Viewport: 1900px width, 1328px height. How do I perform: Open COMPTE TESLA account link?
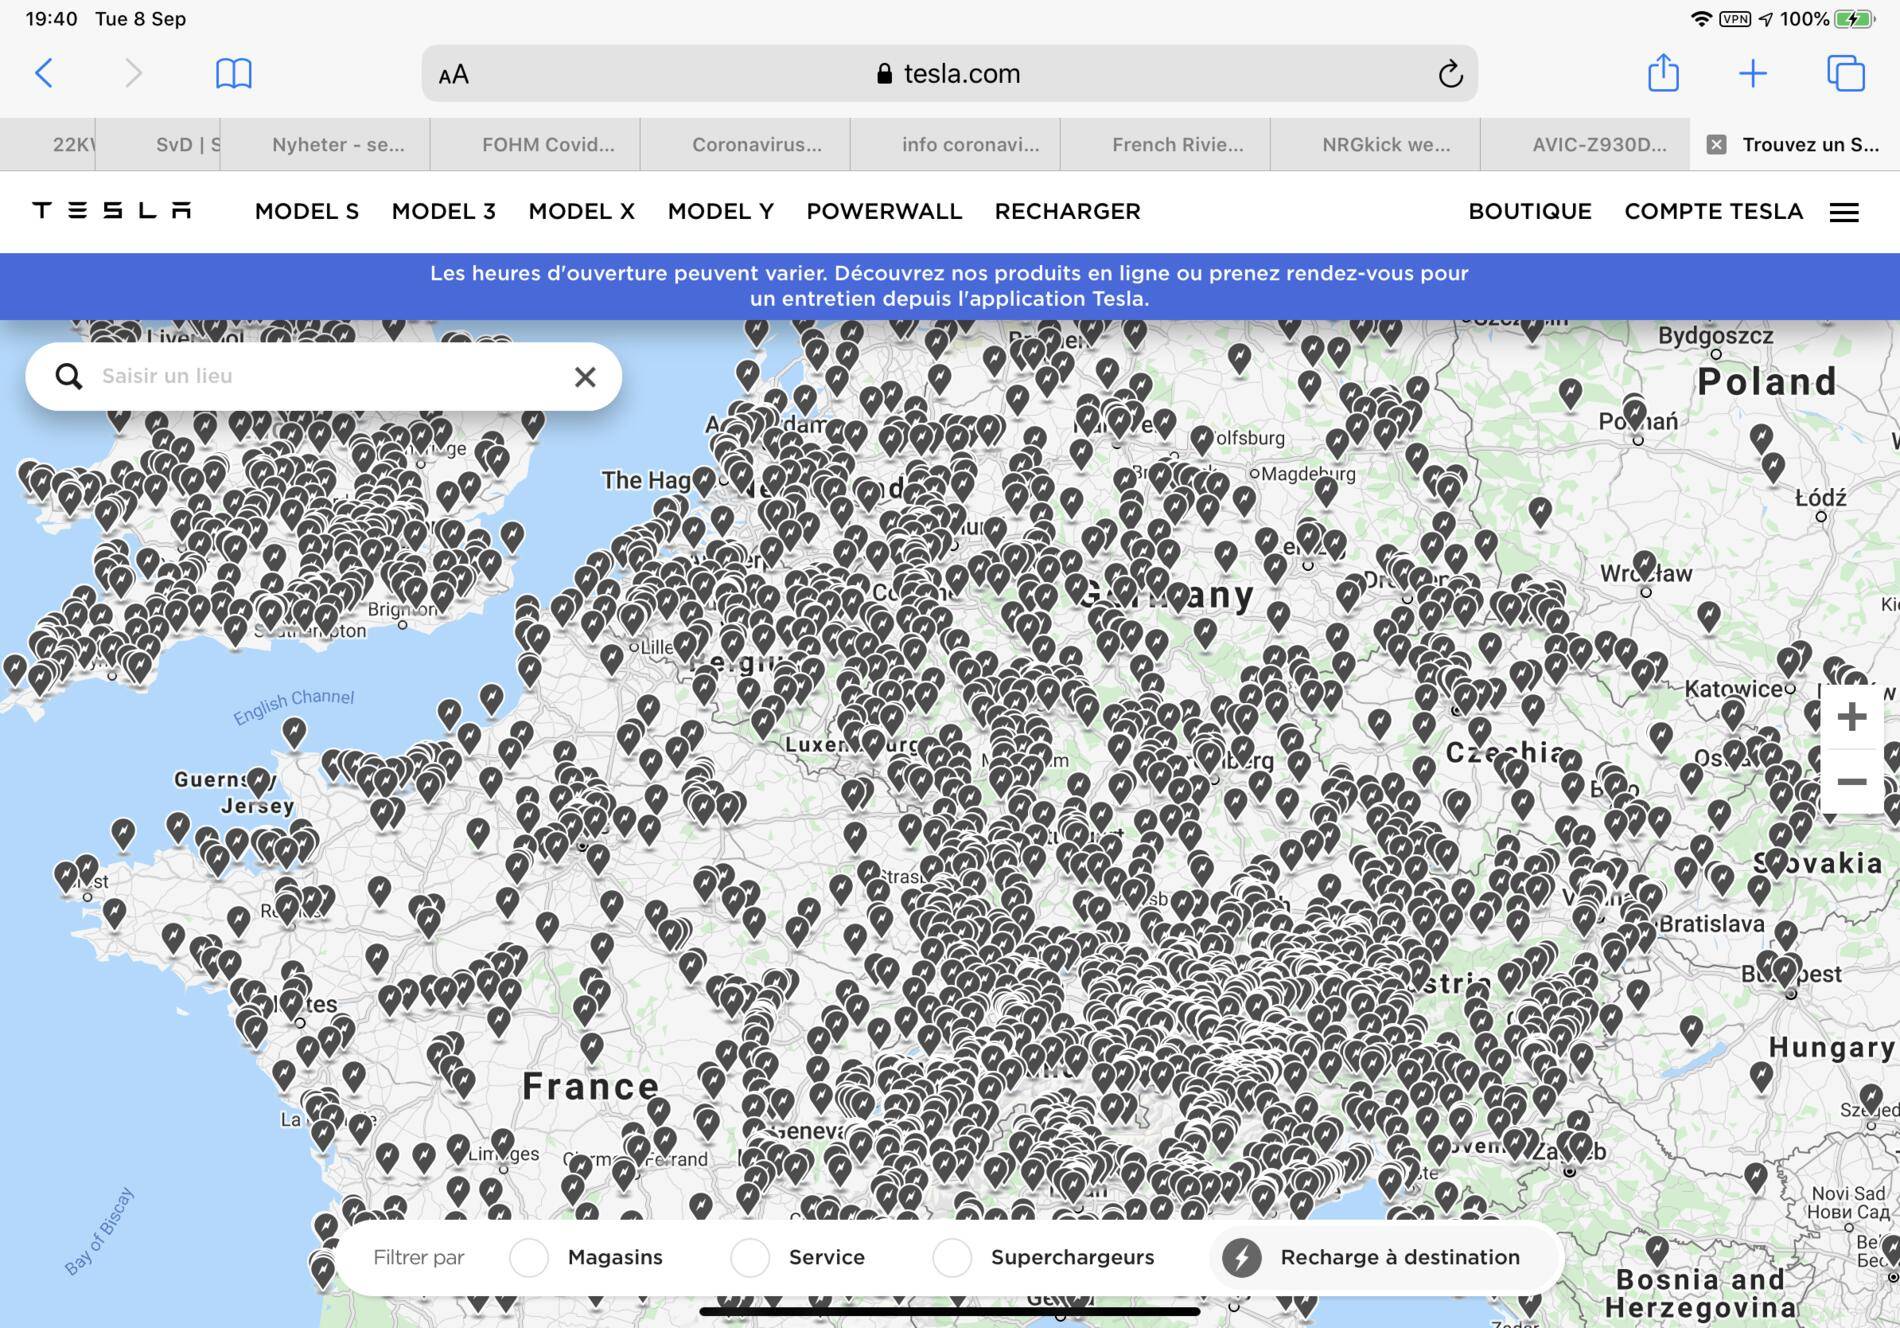pos(1714,211)
